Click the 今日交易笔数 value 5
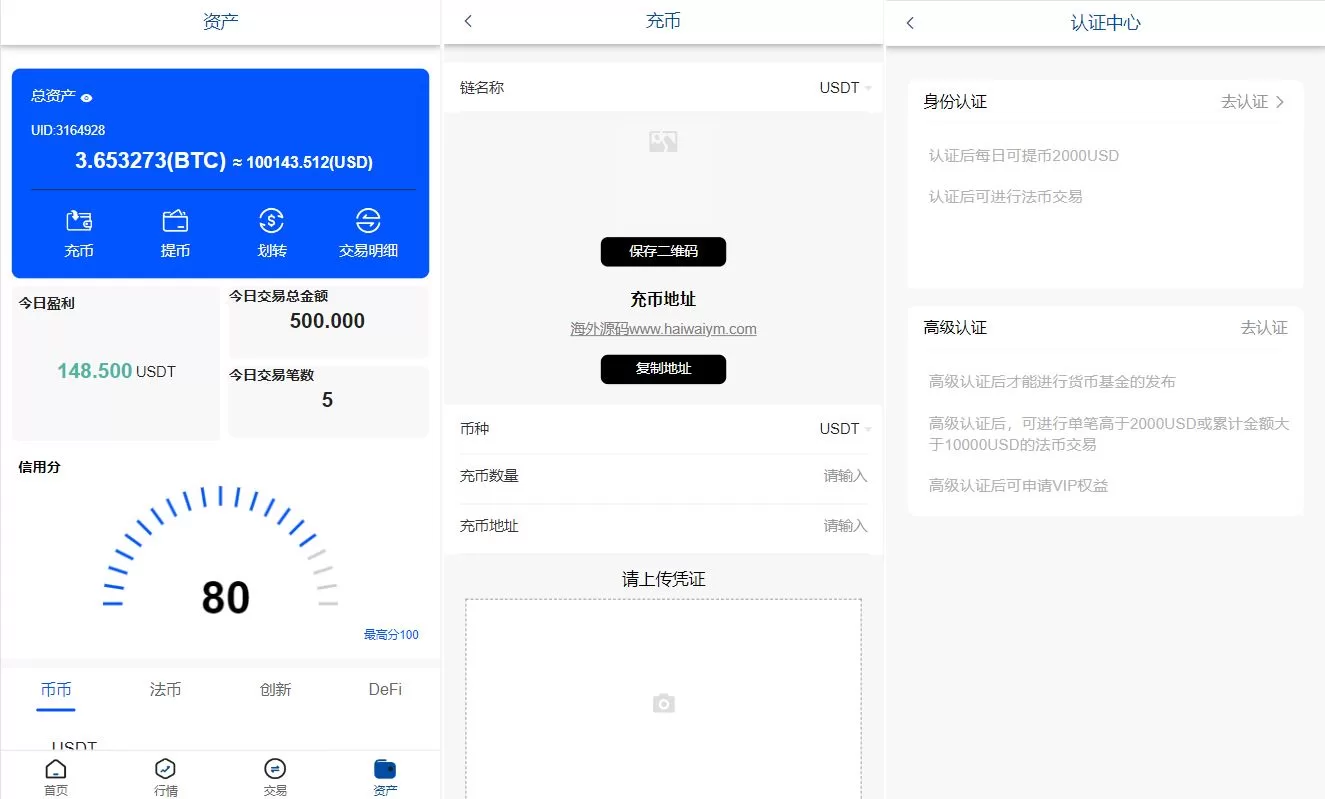1325x799 pixels. pos(327,400)
